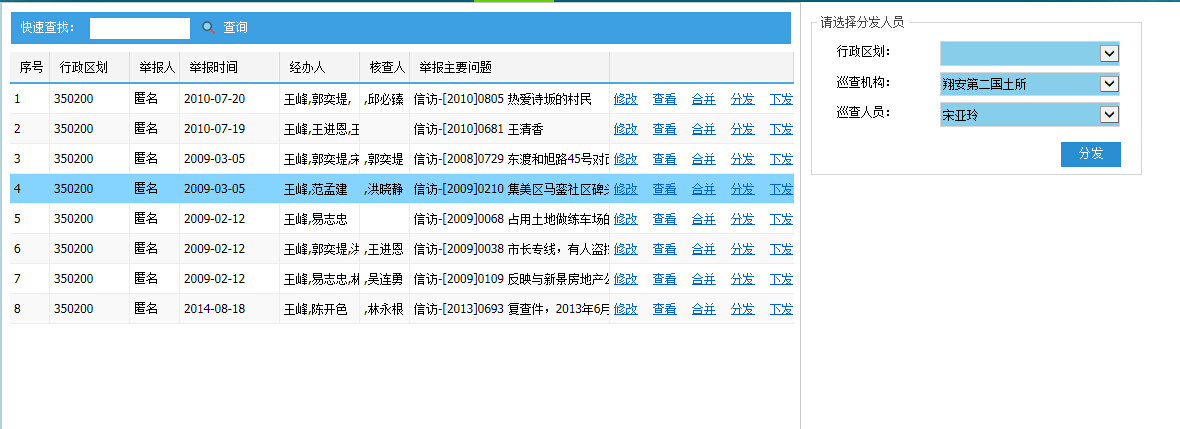Click 查看 link in row 3
Viewport: 1180px width, 429px height.
[665, 159]
